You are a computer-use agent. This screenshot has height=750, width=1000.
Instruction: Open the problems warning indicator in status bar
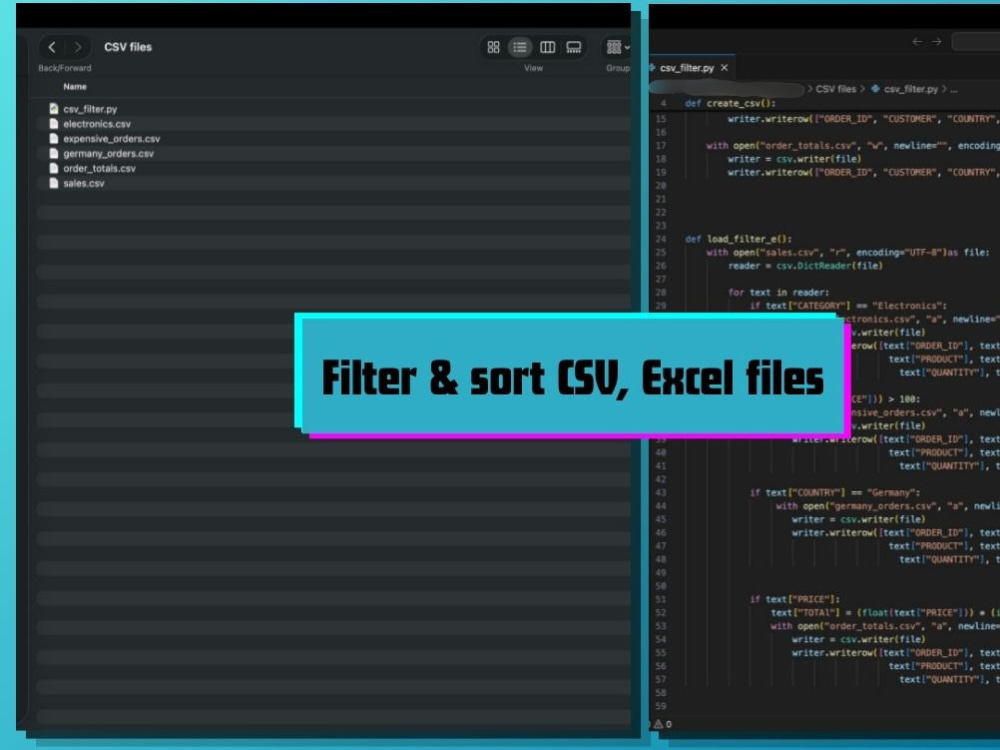(x=662, y=724)
